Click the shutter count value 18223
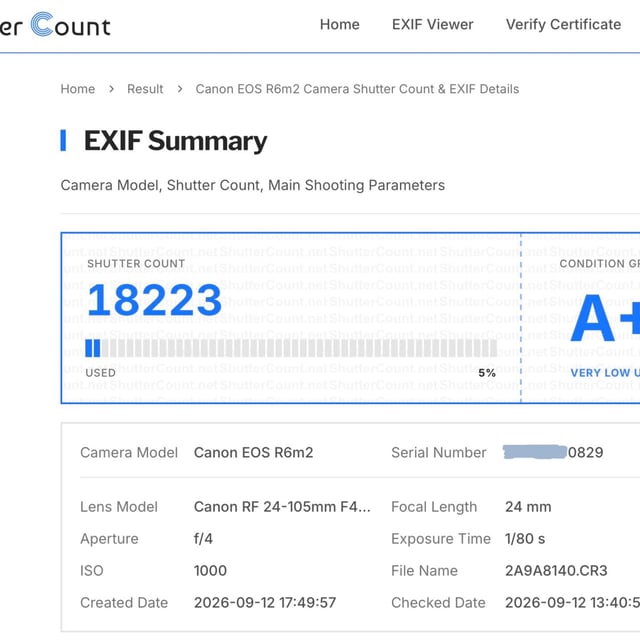 coord(154,300)
